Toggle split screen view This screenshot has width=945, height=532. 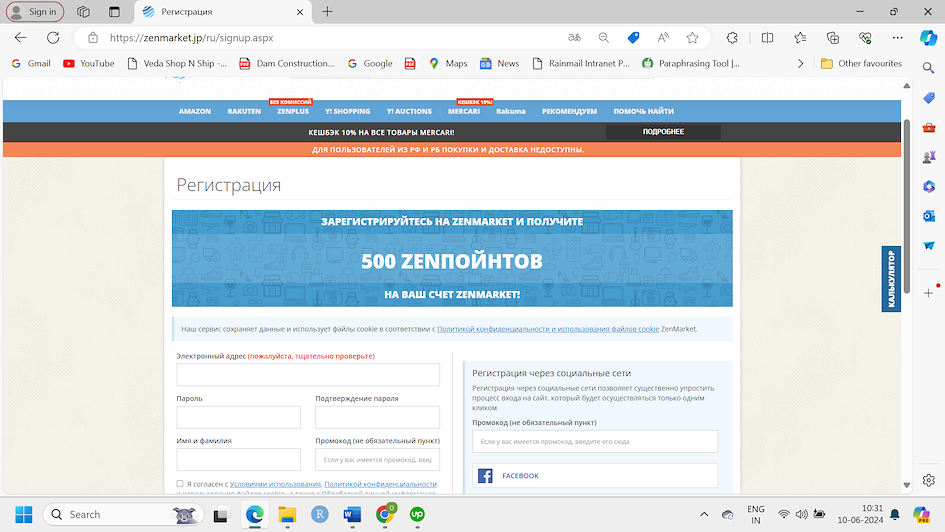[x=767, y=37]
